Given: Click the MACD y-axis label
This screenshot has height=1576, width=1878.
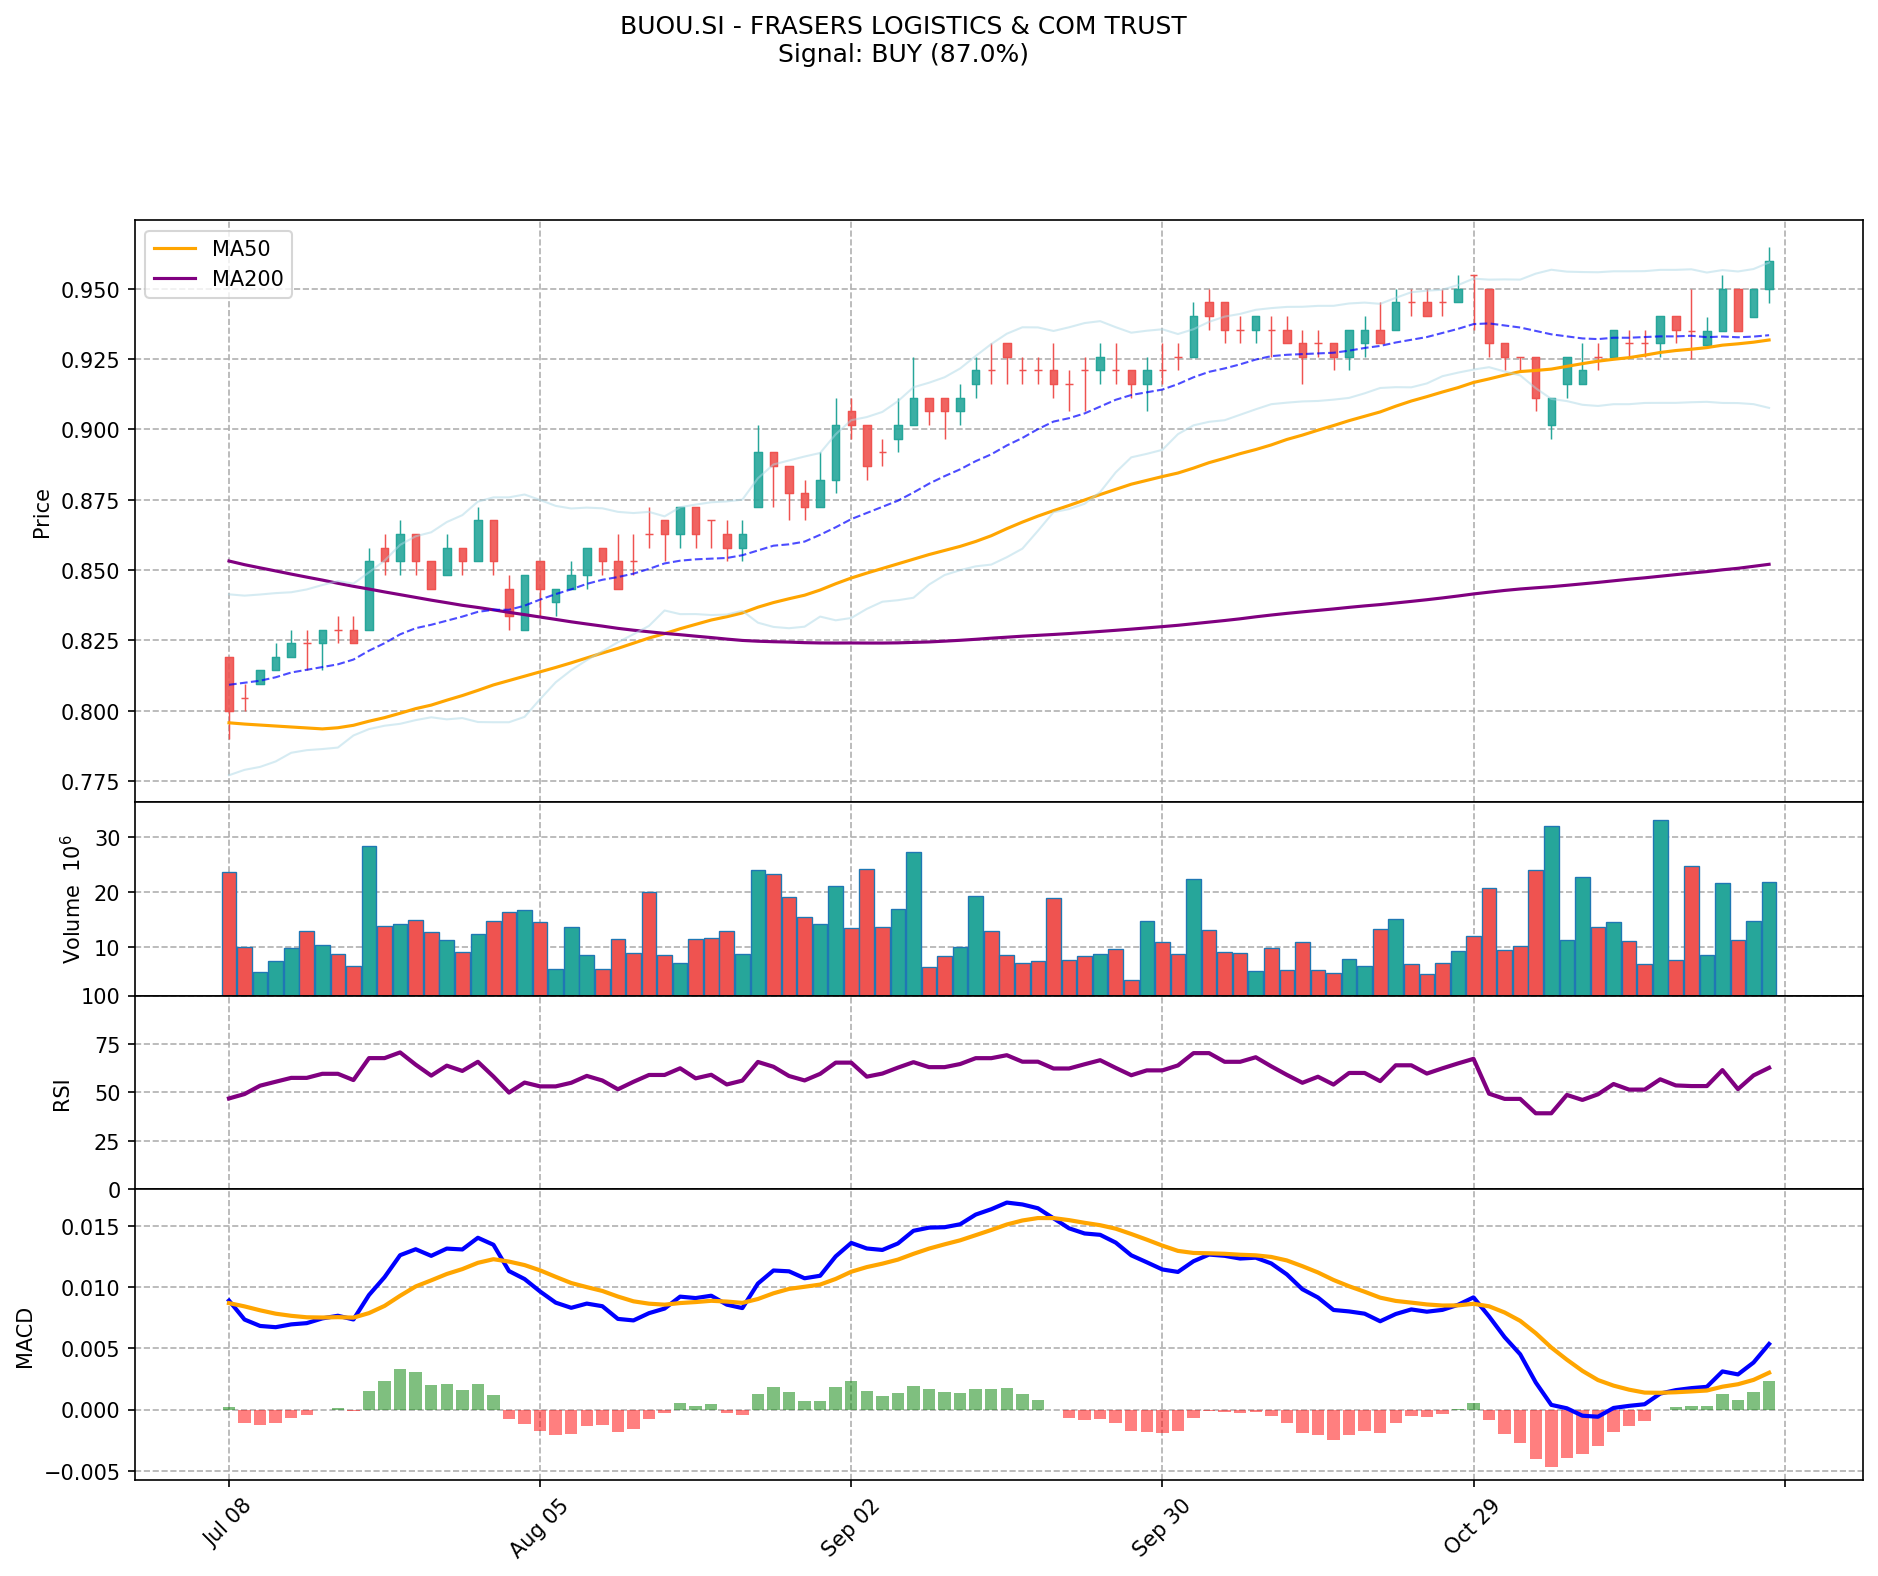Looking at the screenshot, I should click(25, 1337).
